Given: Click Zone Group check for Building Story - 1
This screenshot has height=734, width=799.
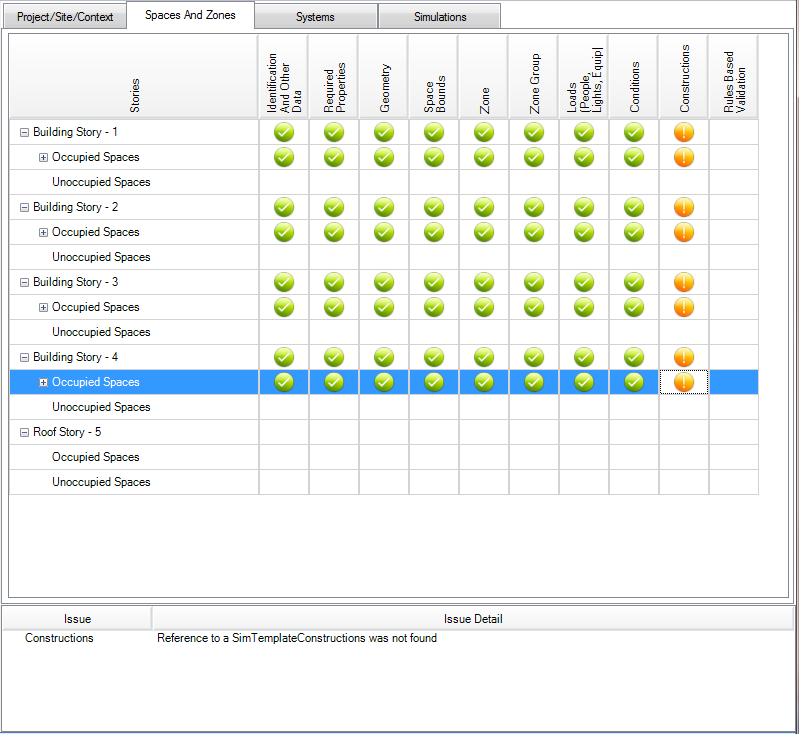Looking at the screenshot, I should 534,132.
